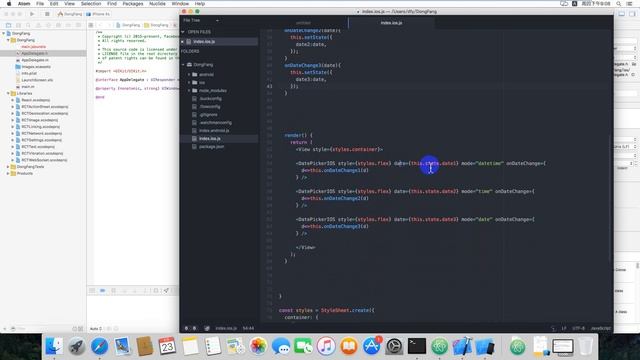Viewport: 640px width, 360px height.
Task: Open iTunes music icon in Dock
Action: tap(326, 347)
